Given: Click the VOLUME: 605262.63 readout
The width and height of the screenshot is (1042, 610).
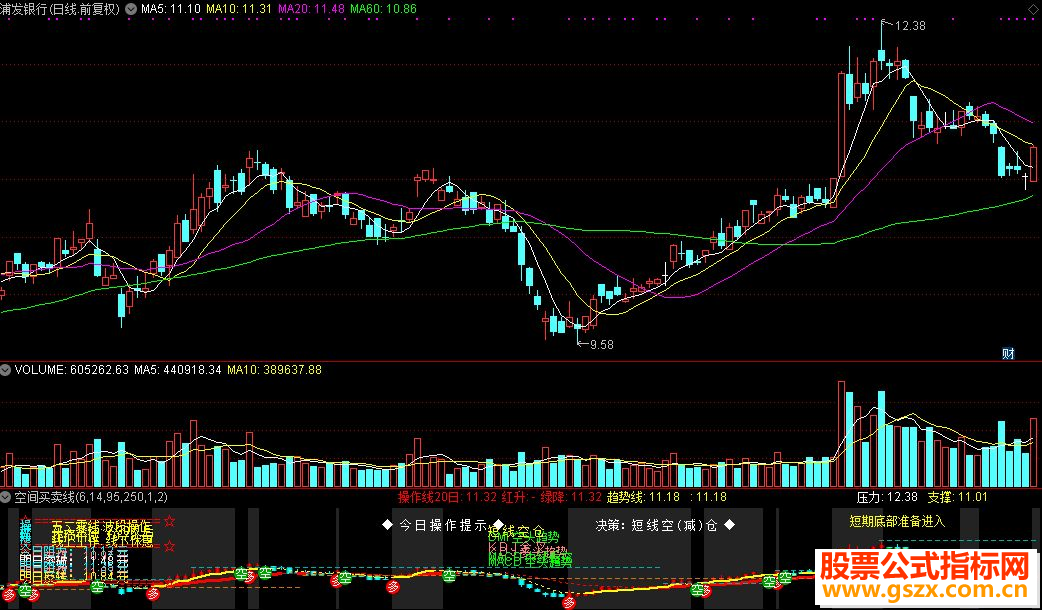Looking at the screenshot, I should pos(72,369).
